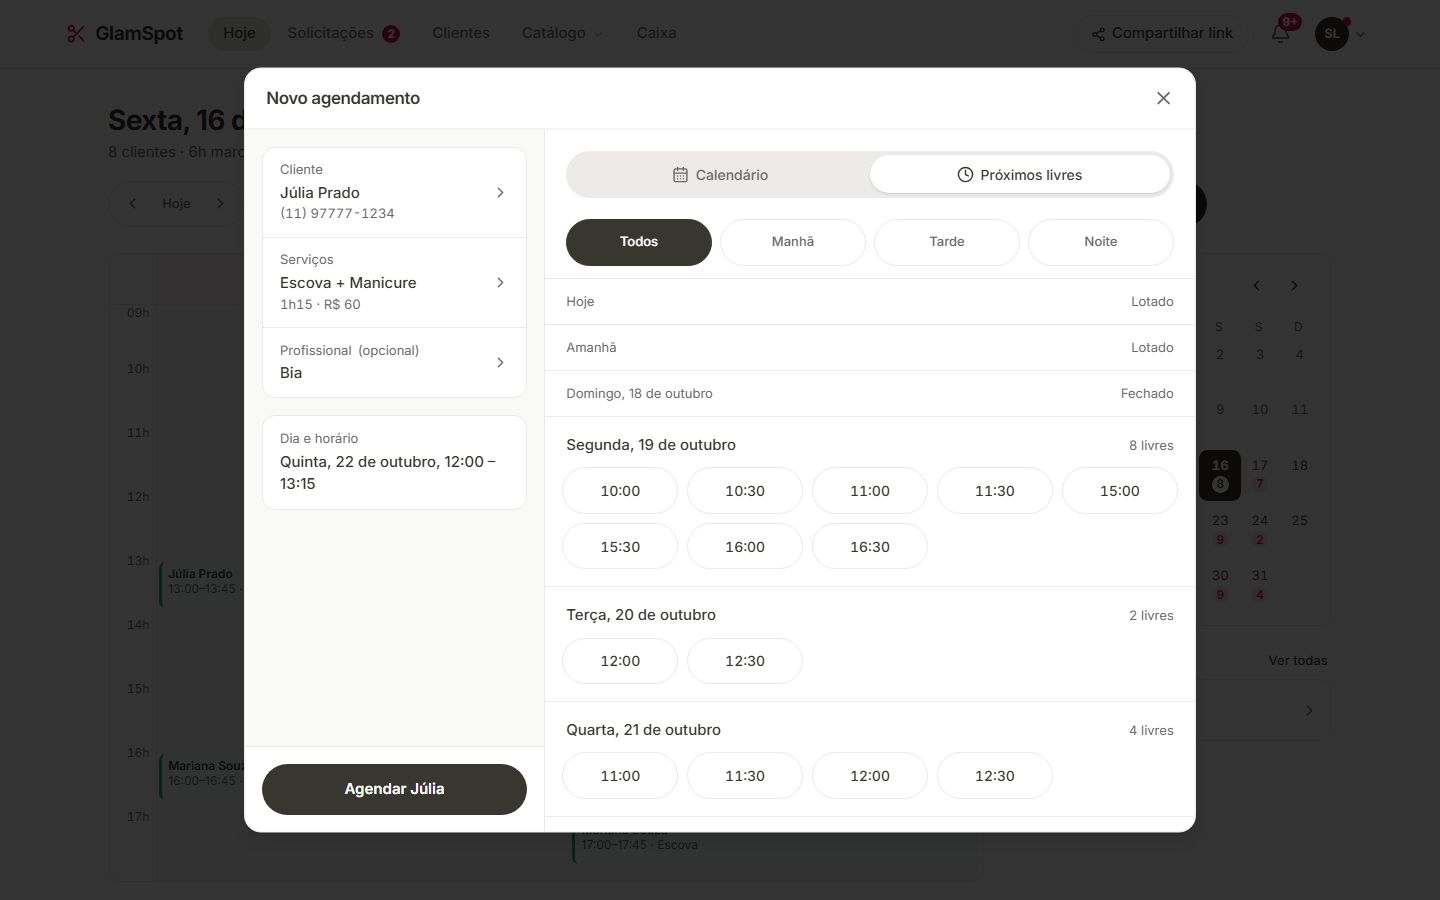Viewport: 1440px width, 900px height.
Task: Filter slots by Tarde
Action: click(947, 242)
